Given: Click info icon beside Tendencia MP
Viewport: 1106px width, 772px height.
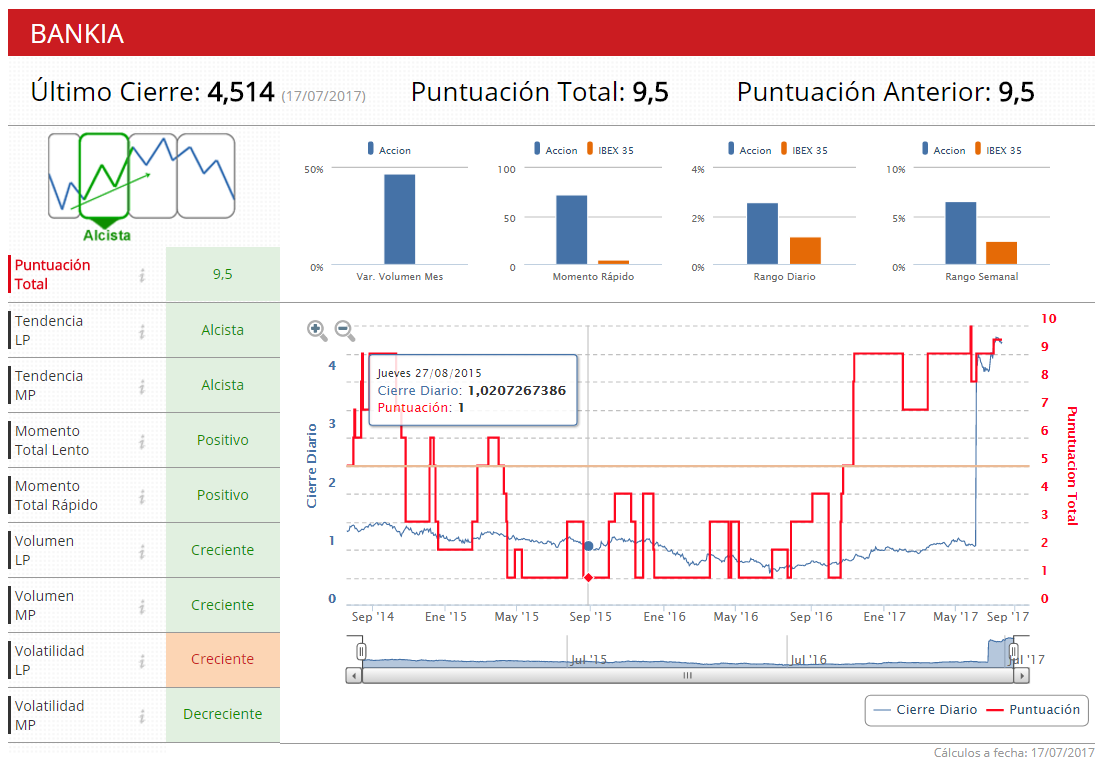Looking at the screenshot, I should click(x=142, y=386).
